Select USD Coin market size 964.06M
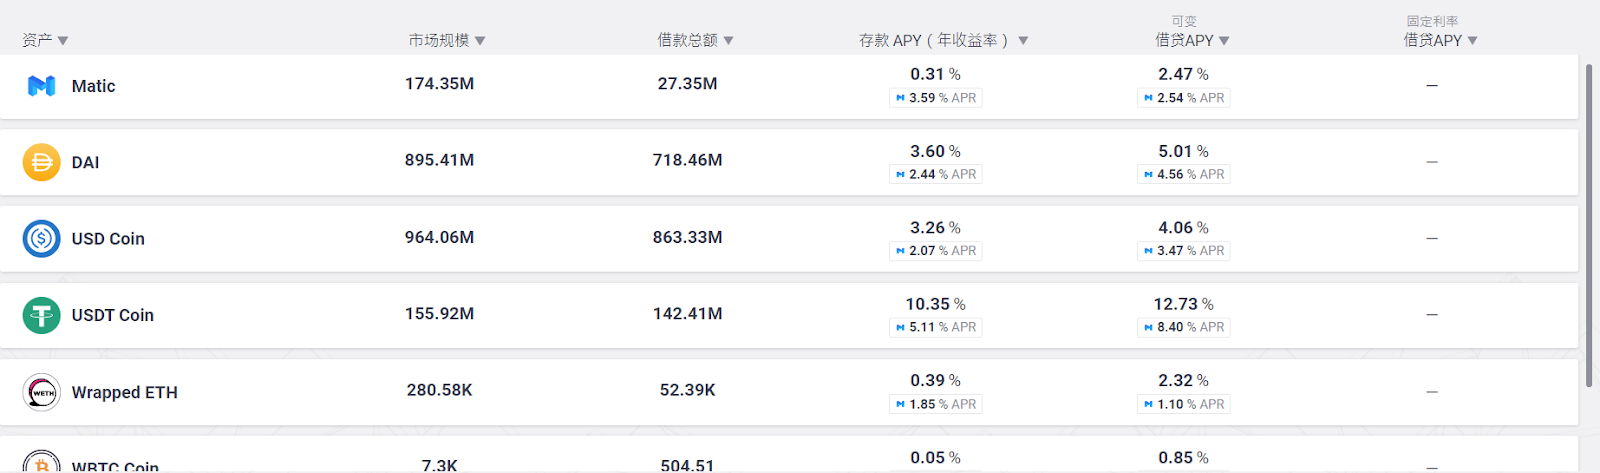1600x473 pixels. [440, 237]
